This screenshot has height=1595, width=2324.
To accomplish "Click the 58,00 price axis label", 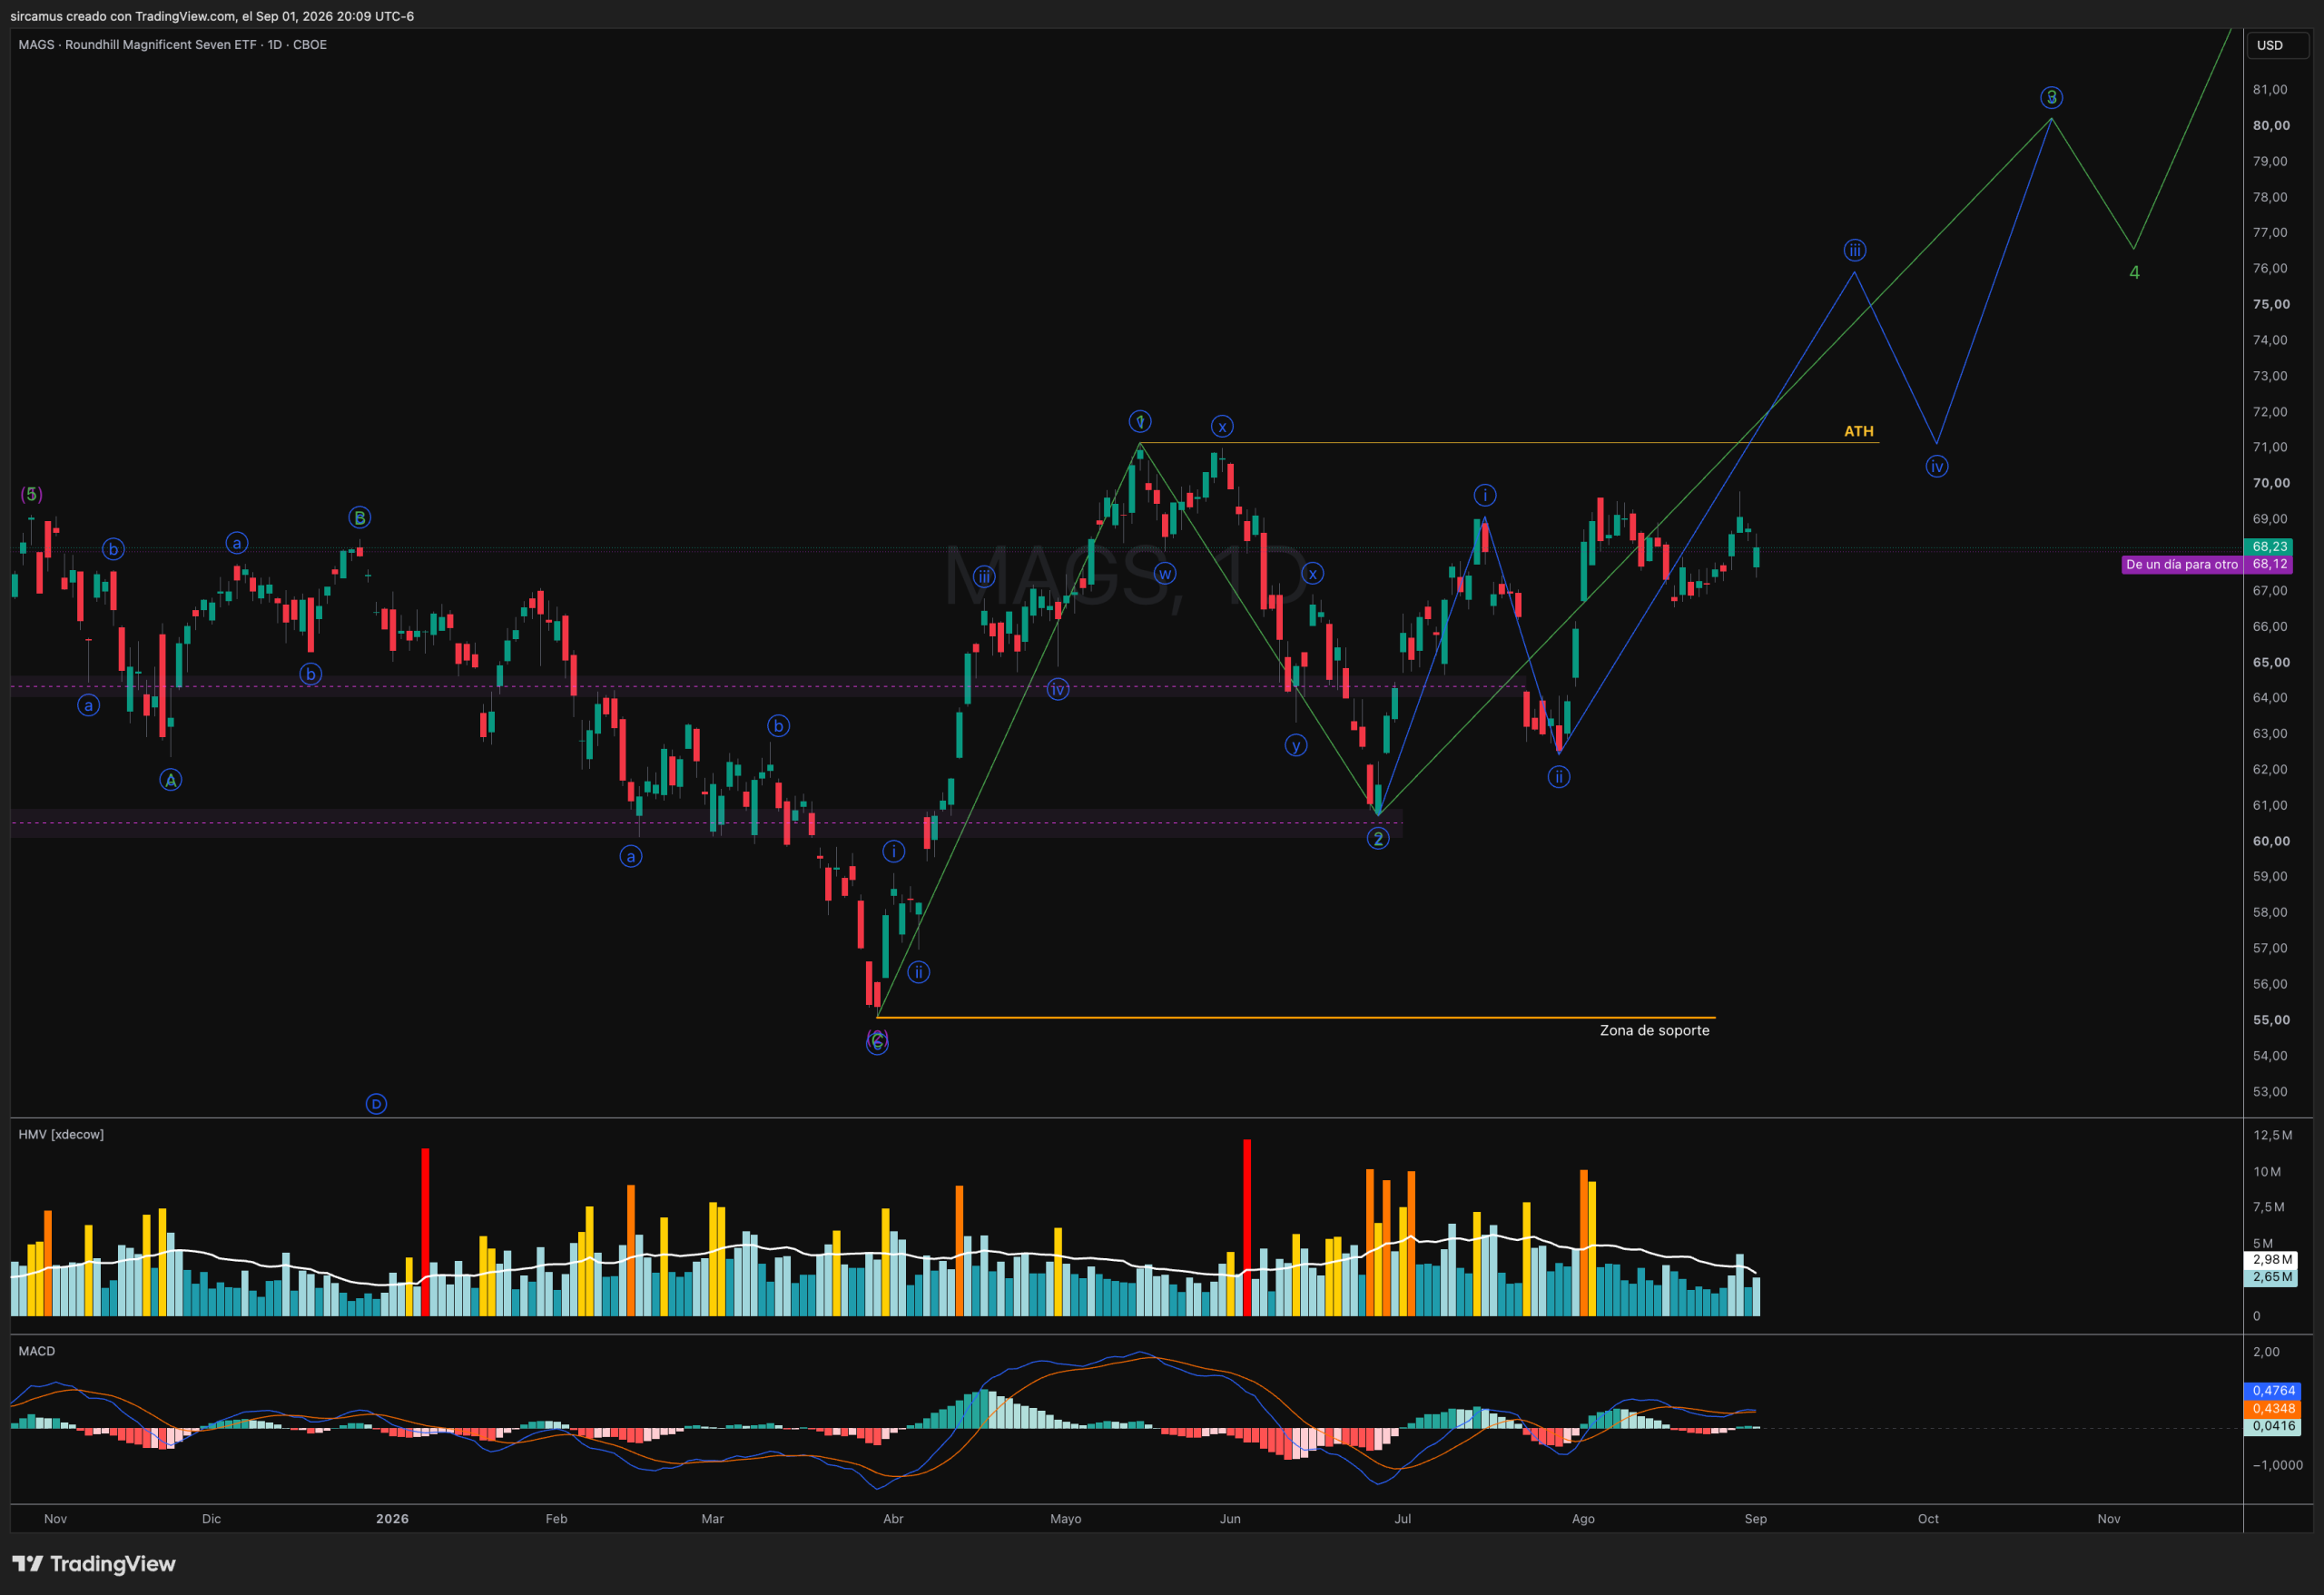I will (2270, 912).
